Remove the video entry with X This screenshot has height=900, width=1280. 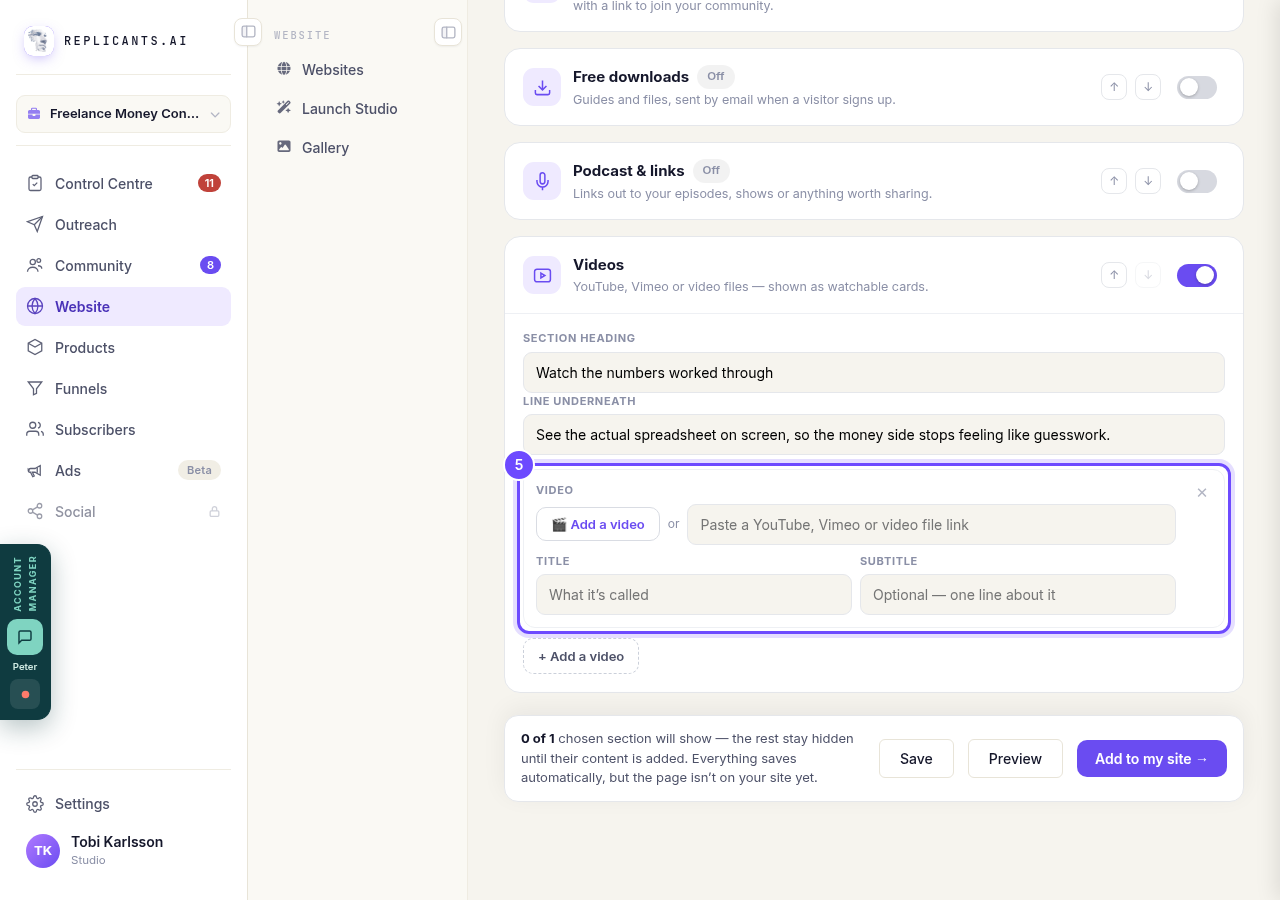point(1202,492)
